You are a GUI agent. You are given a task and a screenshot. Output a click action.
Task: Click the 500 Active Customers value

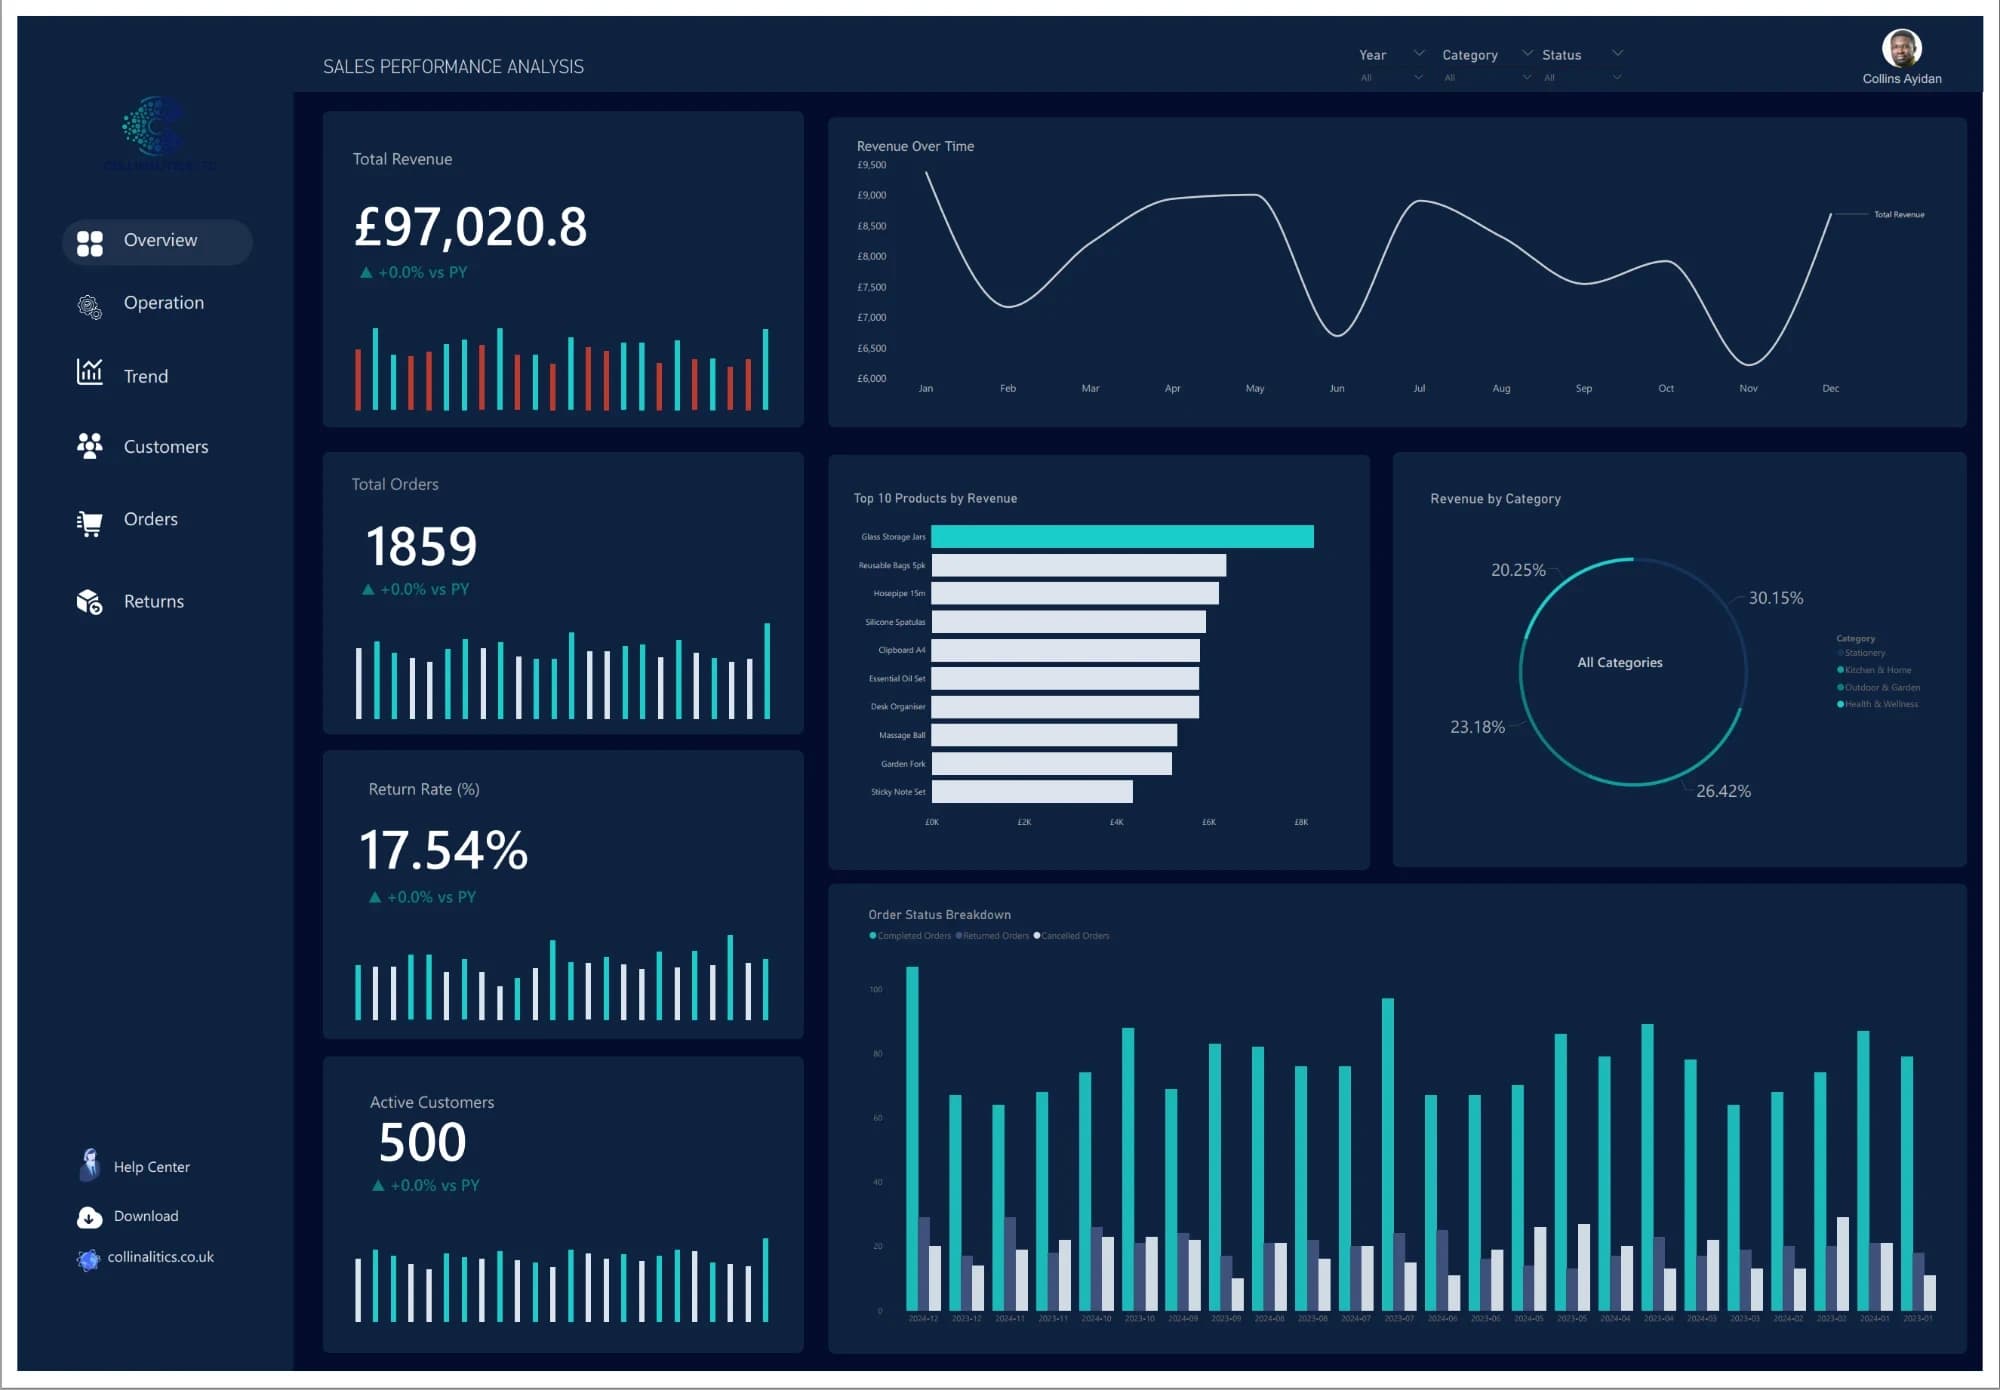tap(422, 1142)
